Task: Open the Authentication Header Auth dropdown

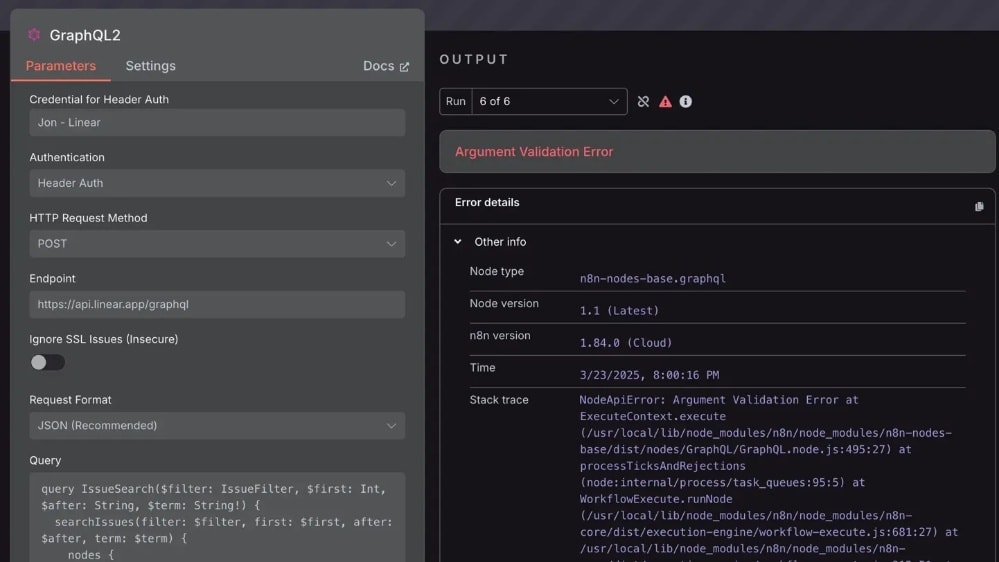Action: (x=217, y=183)
